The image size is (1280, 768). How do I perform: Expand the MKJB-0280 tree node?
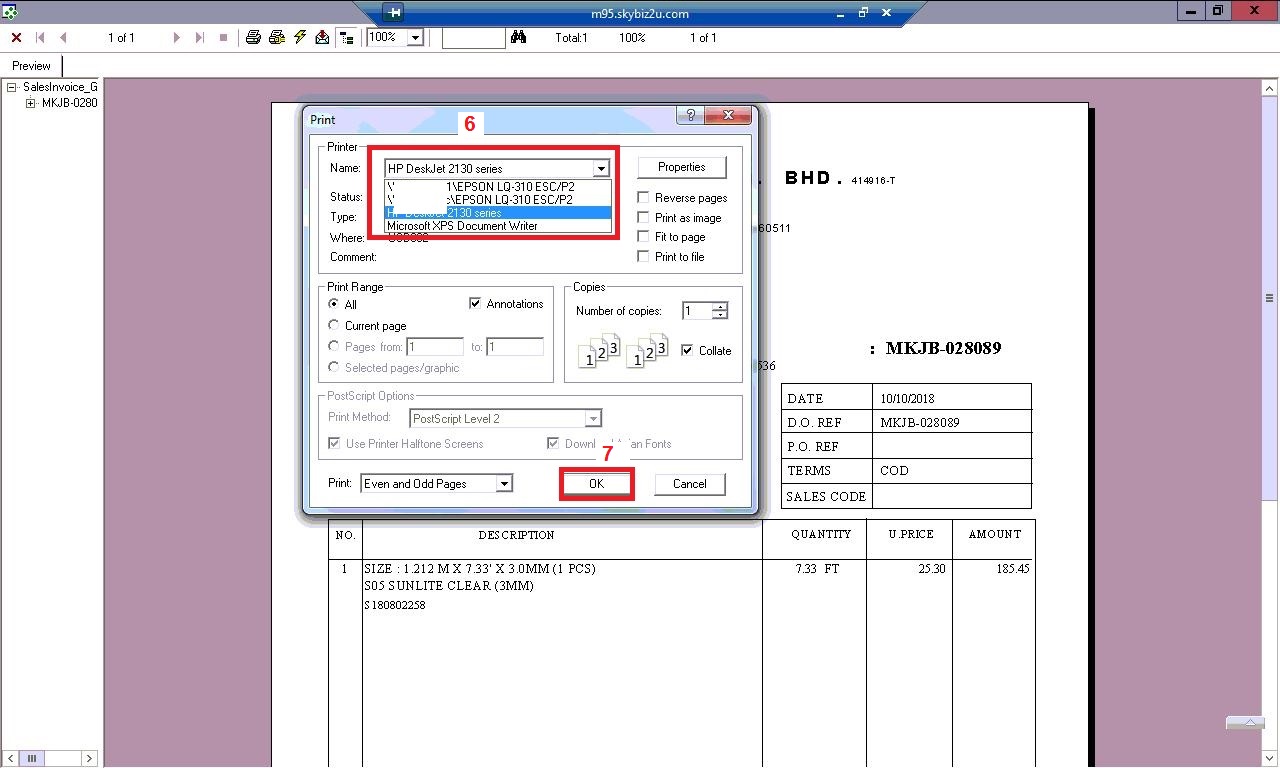[31, 103]
